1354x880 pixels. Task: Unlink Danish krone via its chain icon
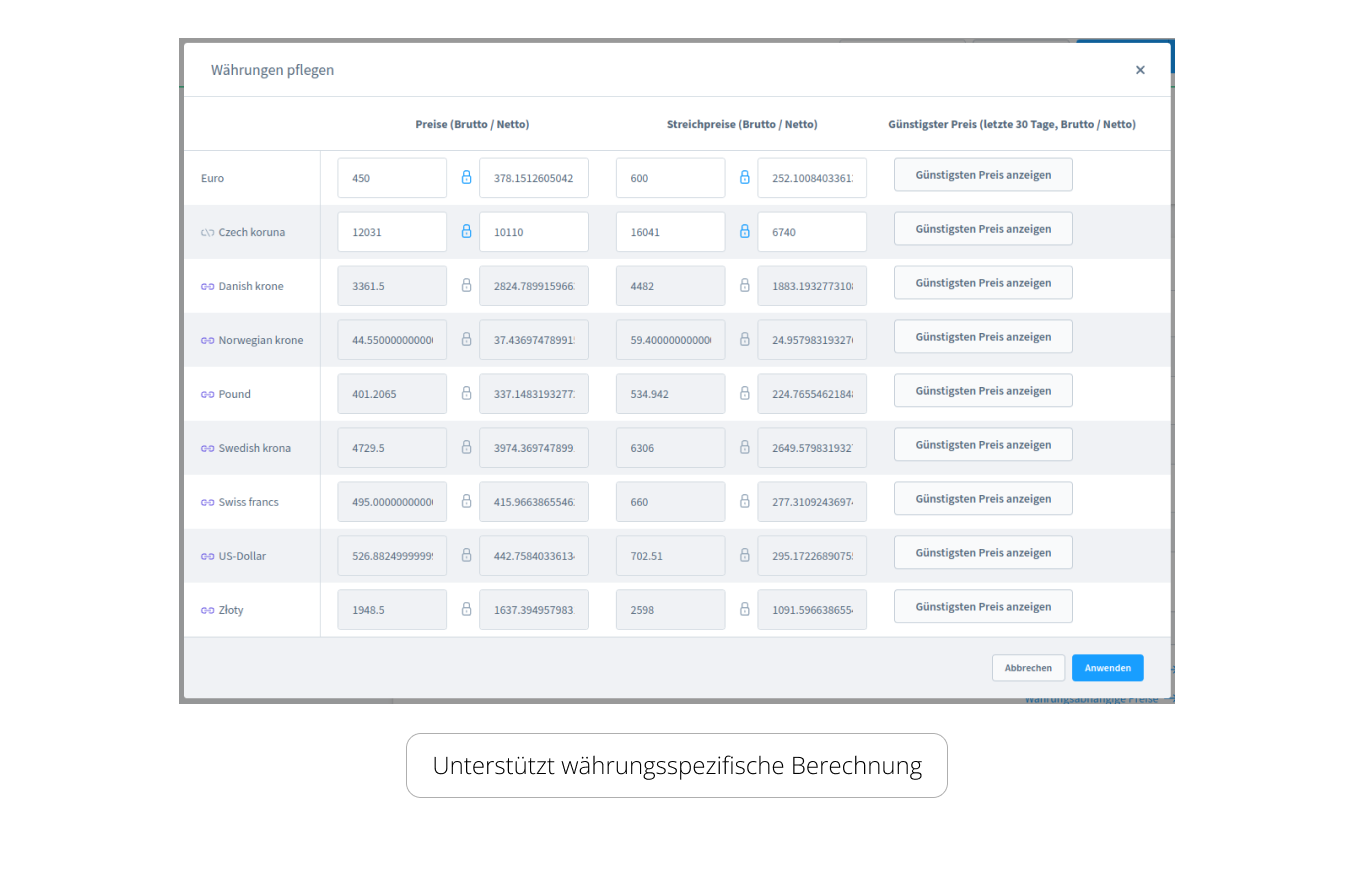(207, 287)
